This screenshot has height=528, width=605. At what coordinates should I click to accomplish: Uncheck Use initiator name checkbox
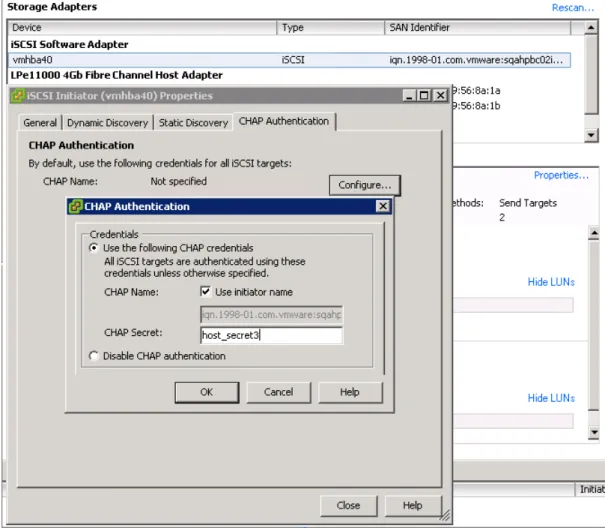coord(205,291)
